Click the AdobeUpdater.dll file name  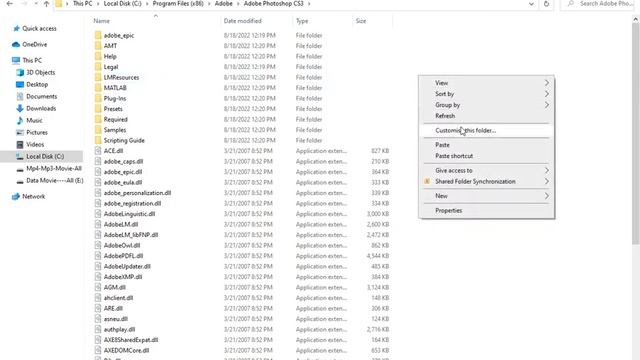[x=127, y=267]
